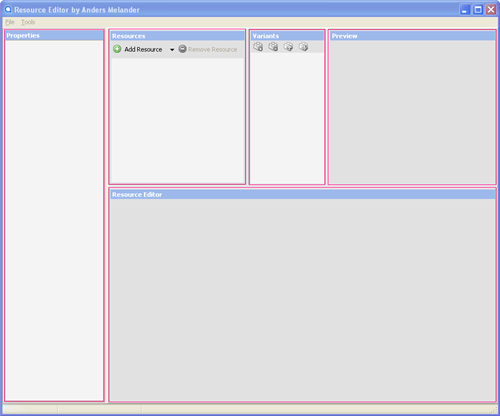Click the Variants panel header
Image resolution: width=500 pixels, height=416 pixels.
[287, 36]
